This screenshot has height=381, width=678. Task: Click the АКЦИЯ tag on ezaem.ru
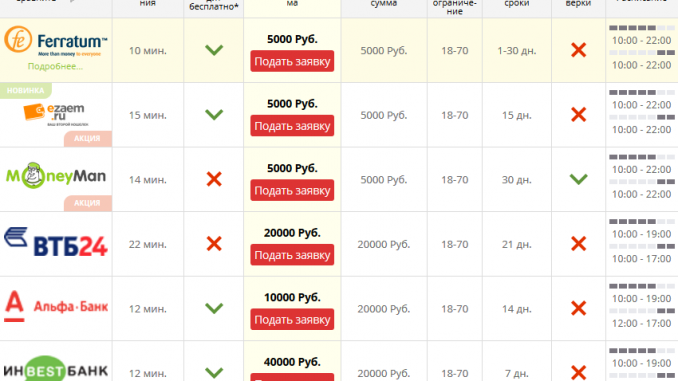pos(88,138)
